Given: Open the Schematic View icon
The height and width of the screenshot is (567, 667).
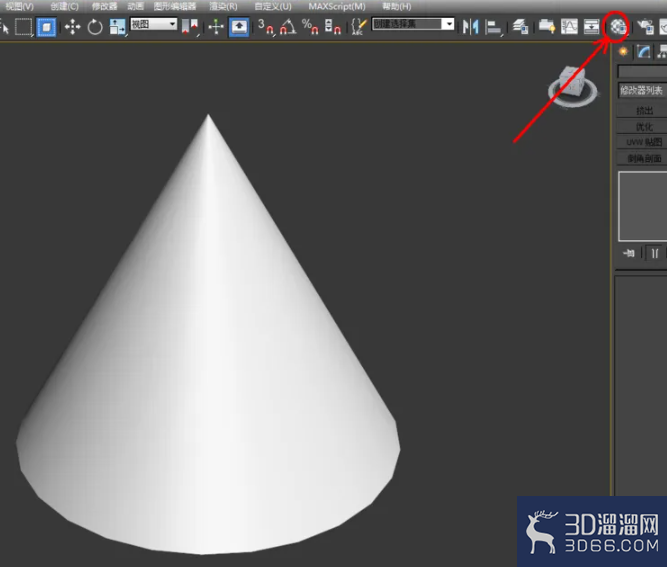Looking at the screenshot, I should point(591,27).
